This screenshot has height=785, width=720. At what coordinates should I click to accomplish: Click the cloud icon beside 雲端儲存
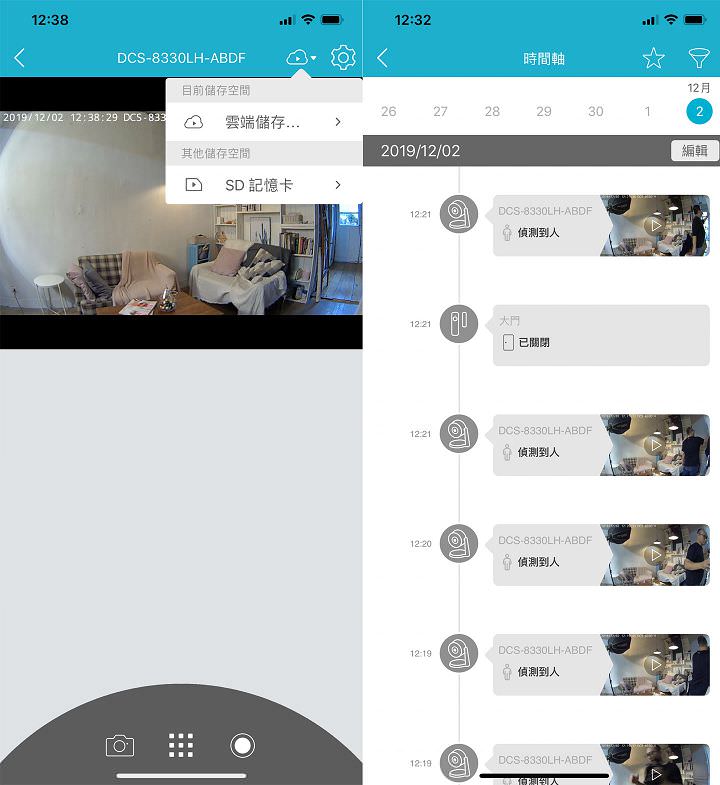pos(193,122)
